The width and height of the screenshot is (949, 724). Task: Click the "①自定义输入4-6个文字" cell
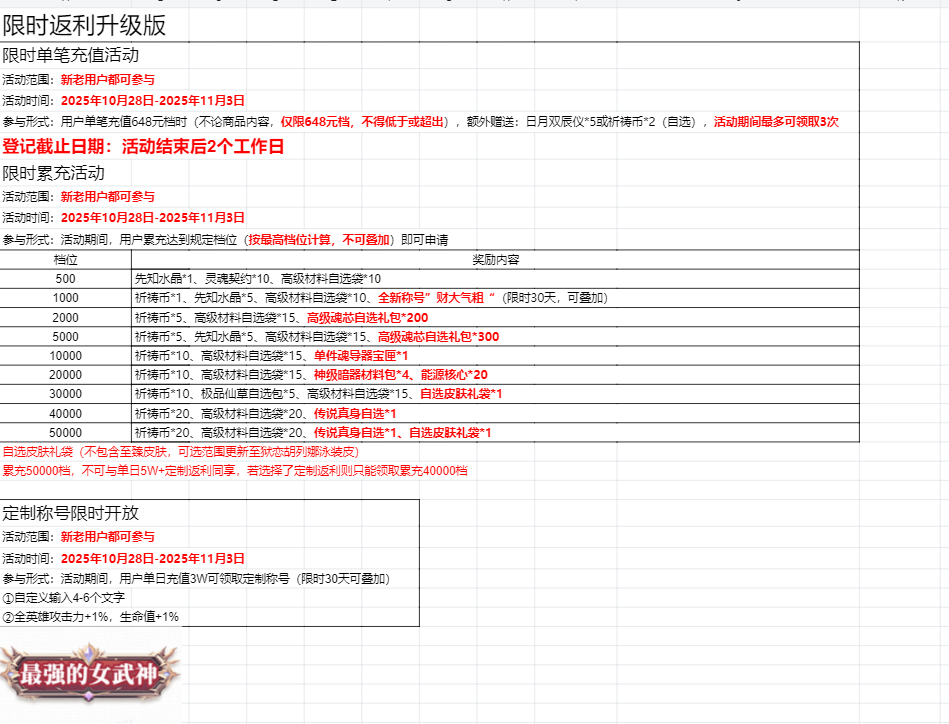64,598
